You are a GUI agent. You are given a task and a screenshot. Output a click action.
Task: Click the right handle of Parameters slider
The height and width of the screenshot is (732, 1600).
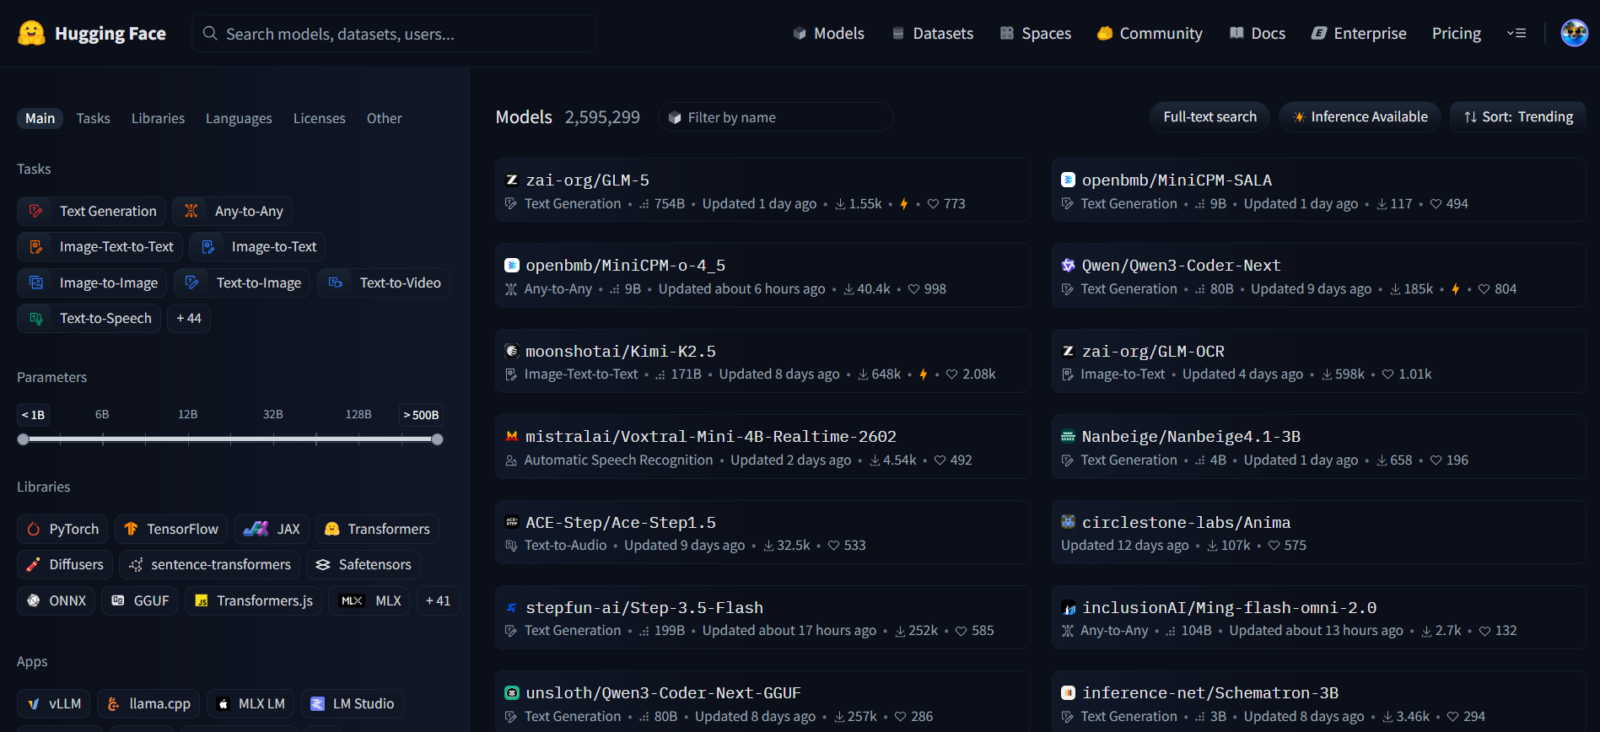[437, 439]
